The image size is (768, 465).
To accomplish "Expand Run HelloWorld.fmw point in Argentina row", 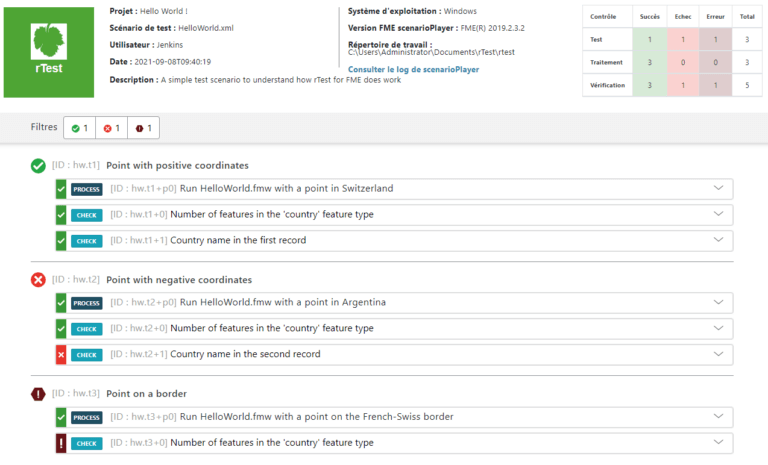I will pyautogui.click(x=718, y=302).
